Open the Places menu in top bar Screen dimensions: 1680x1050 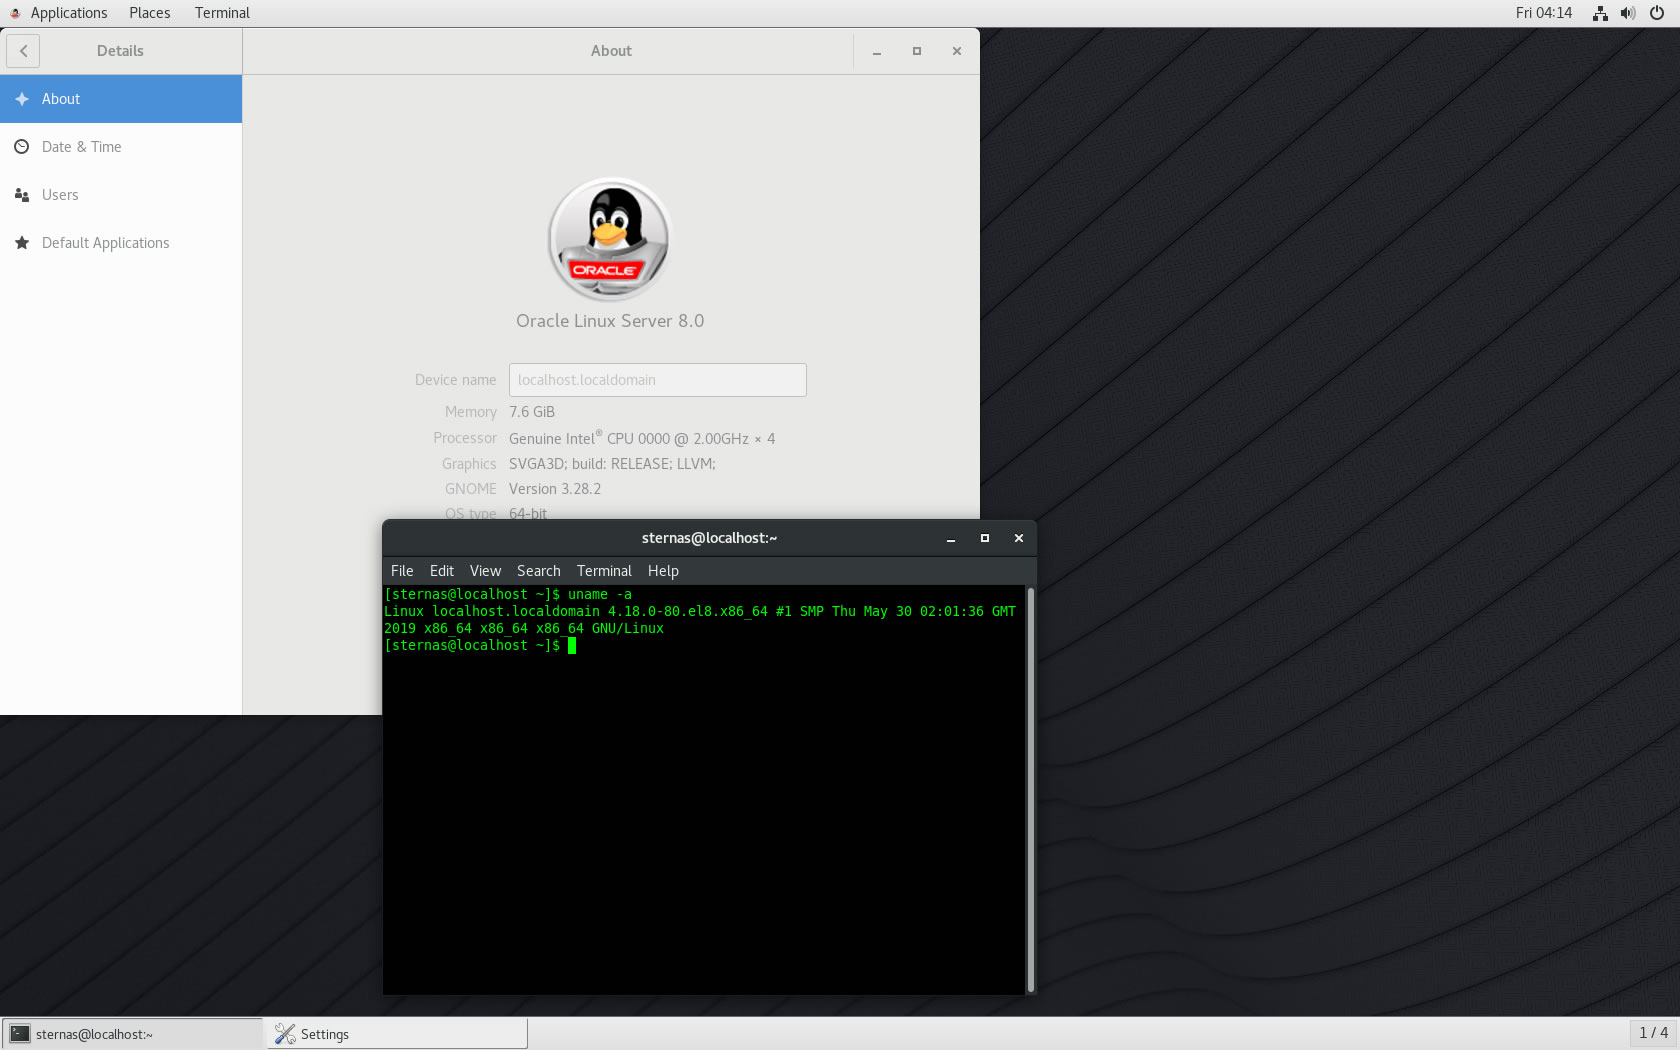click(x=149, y=13)
